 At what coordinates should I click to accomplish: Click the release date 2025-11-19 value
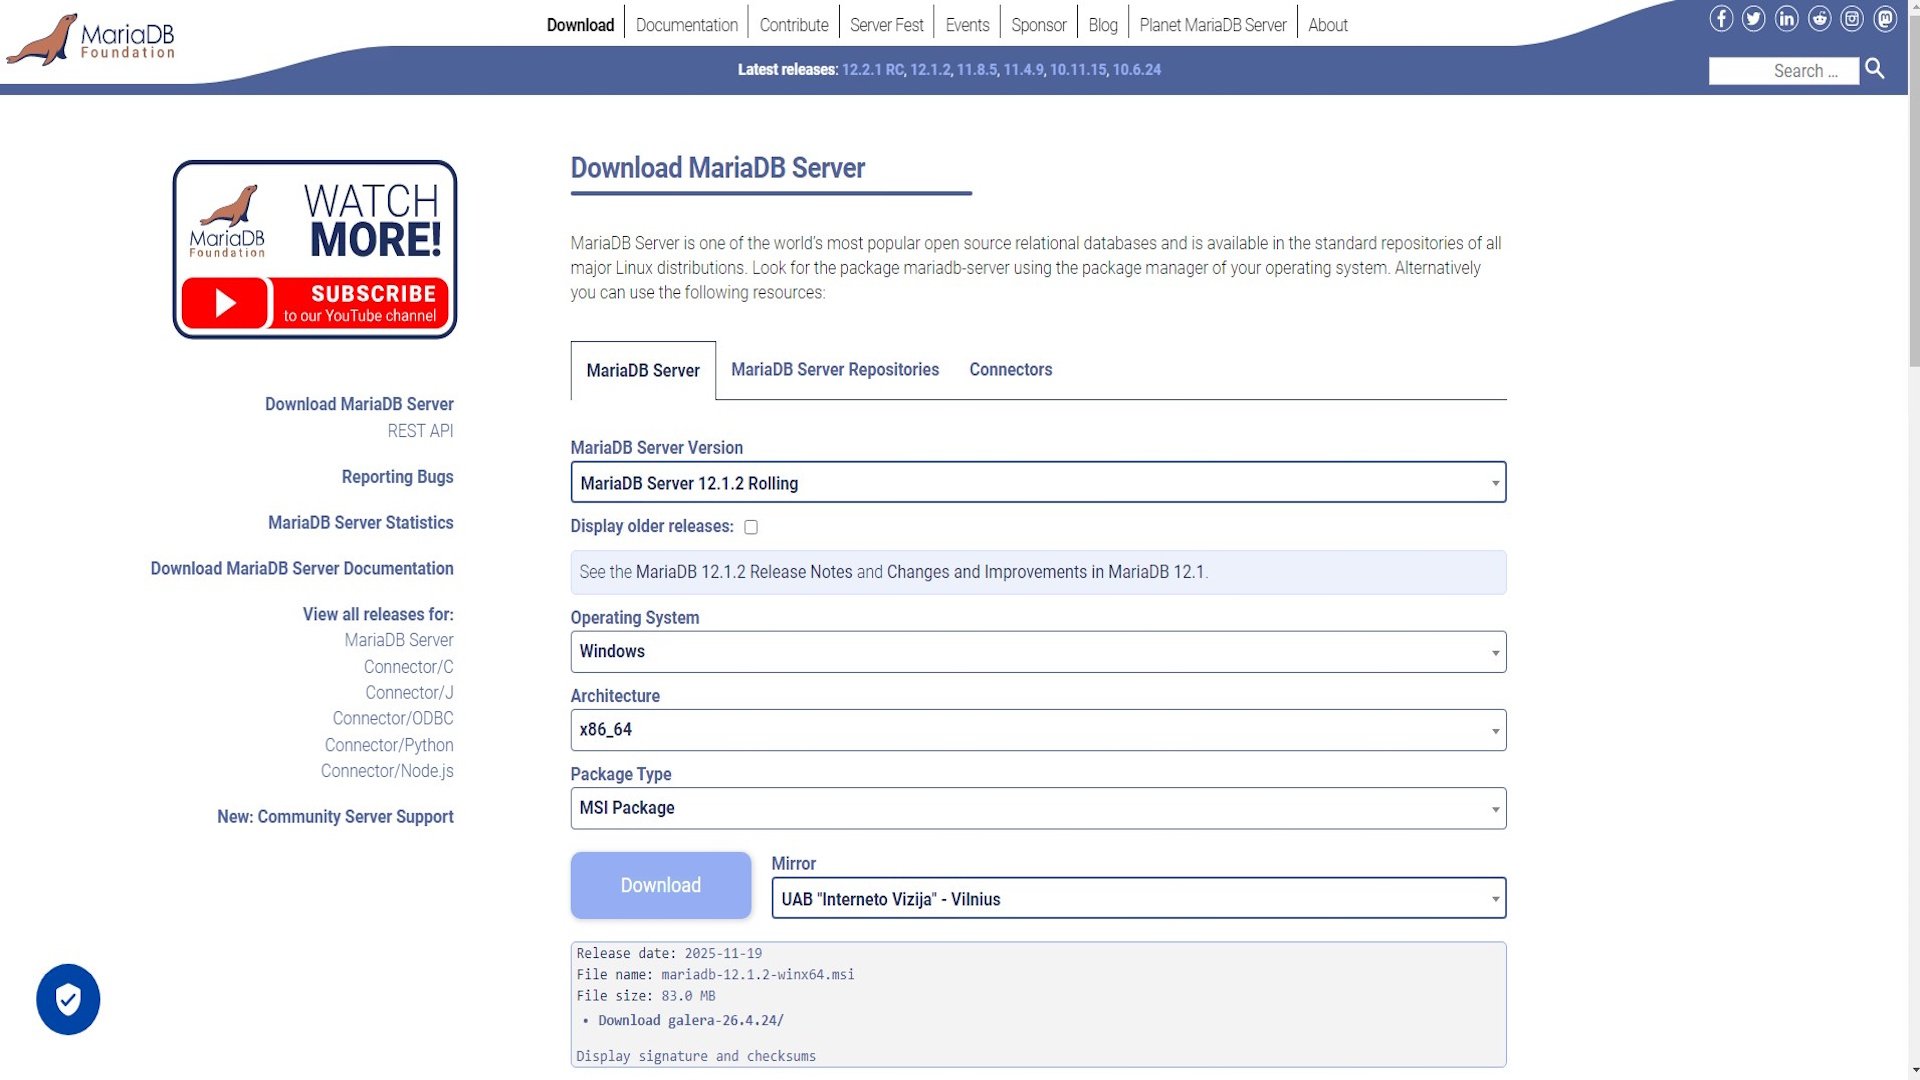click(723, 954)
